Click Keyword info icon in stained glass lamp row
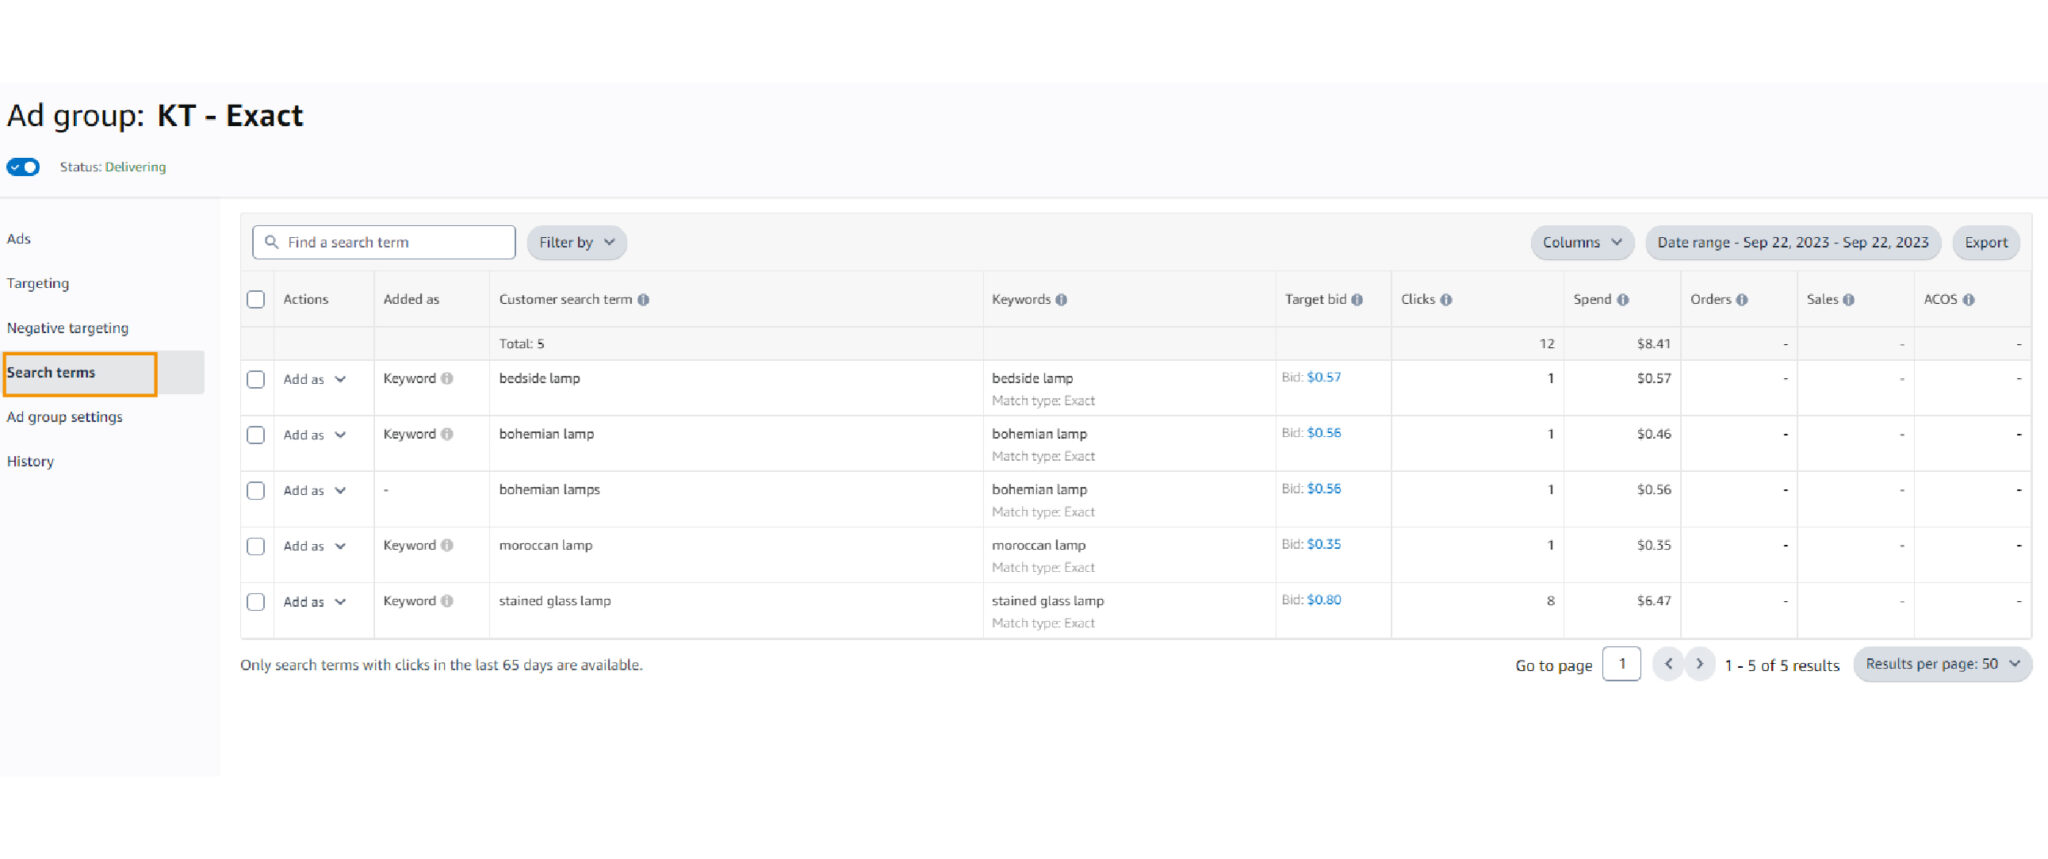This screenshot has height=859, width=2048. [447, 601]
